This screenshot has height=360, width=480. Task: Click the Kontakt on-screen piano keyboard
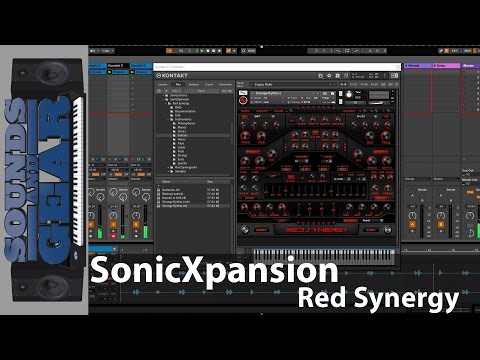pyautogui.click(x=324, y=257)
